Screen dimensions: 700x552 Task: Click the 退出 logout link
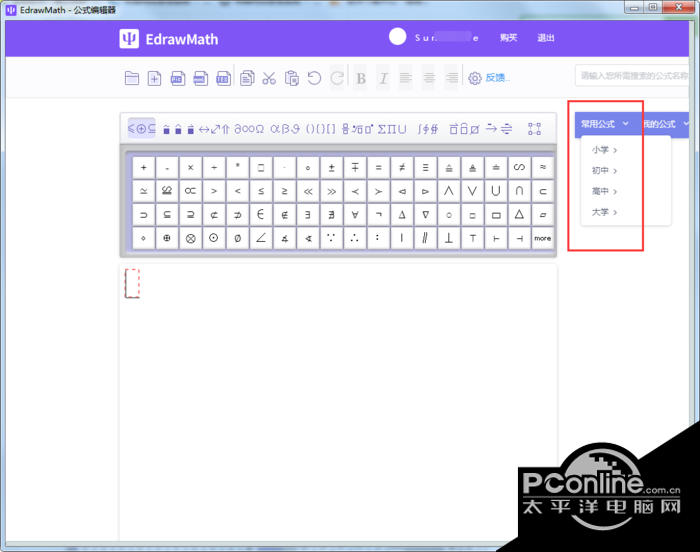tap(546, 38)
